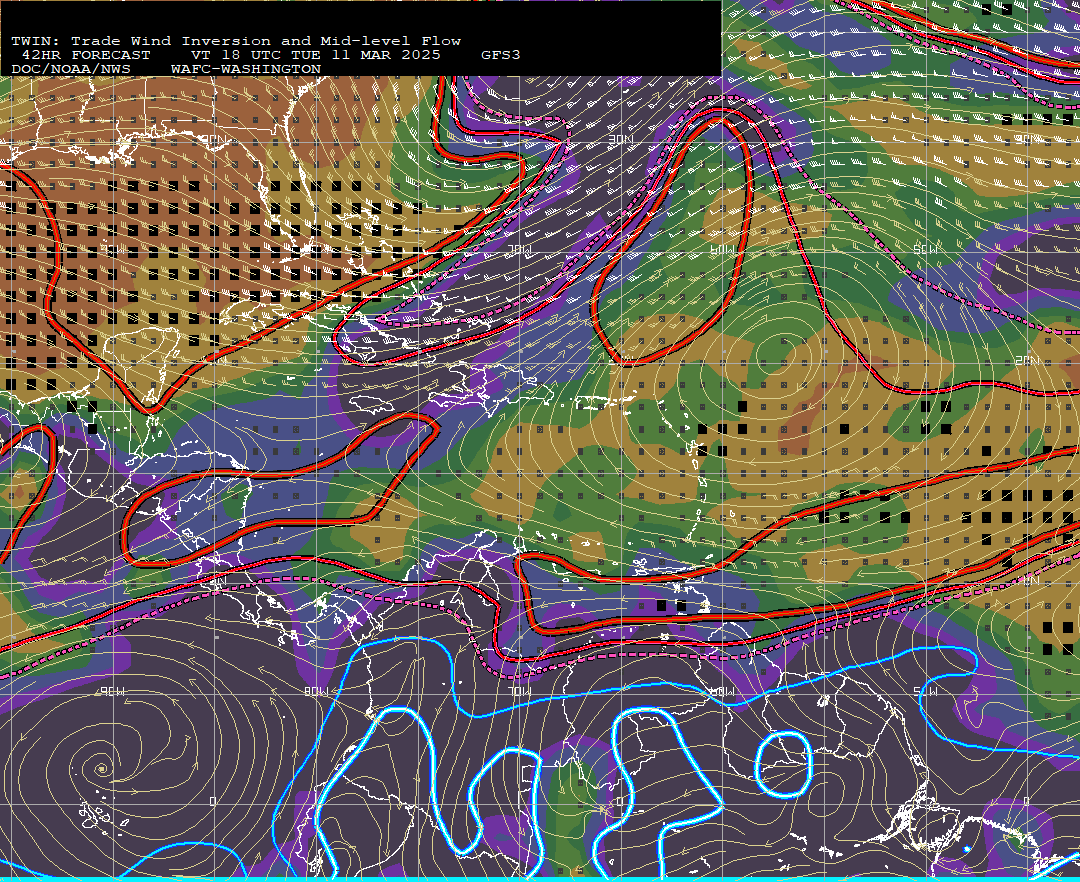1080x882 pixels.
Task: Click the '10N' label at the right edge
Action: (x=1028, y=582)
